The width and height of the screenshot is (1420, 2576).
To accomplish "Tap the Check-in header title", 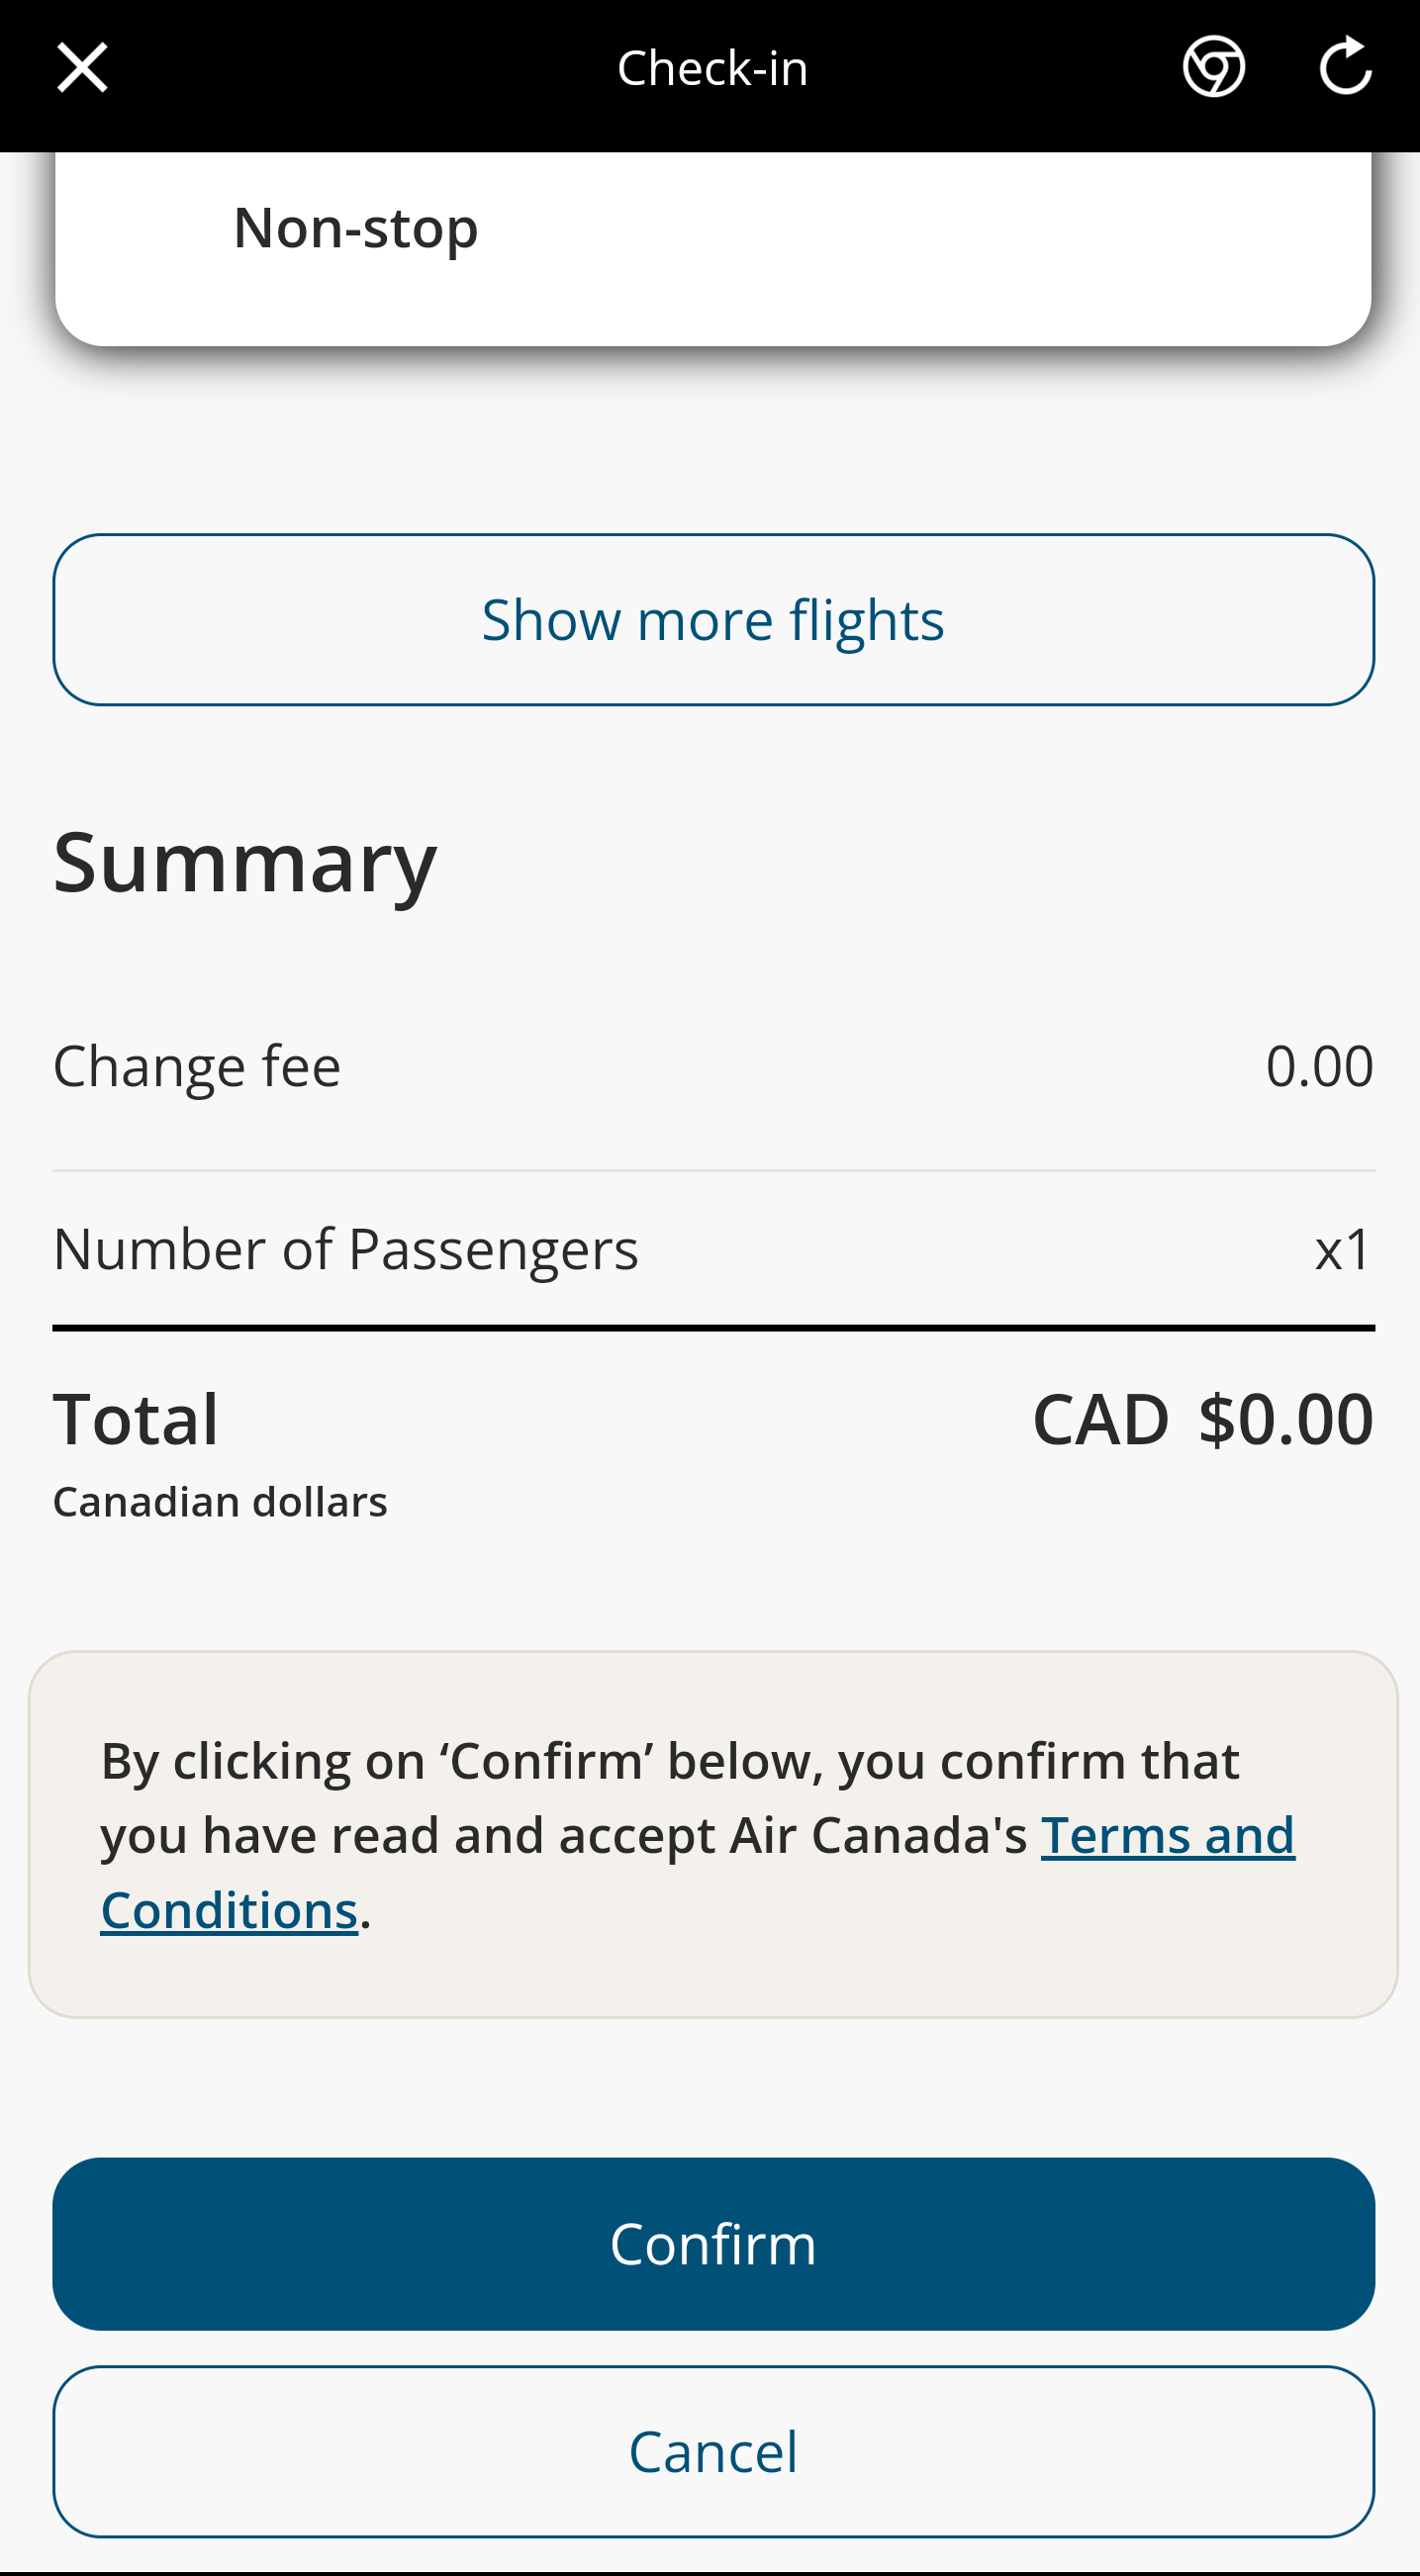I will pos(712,68).
